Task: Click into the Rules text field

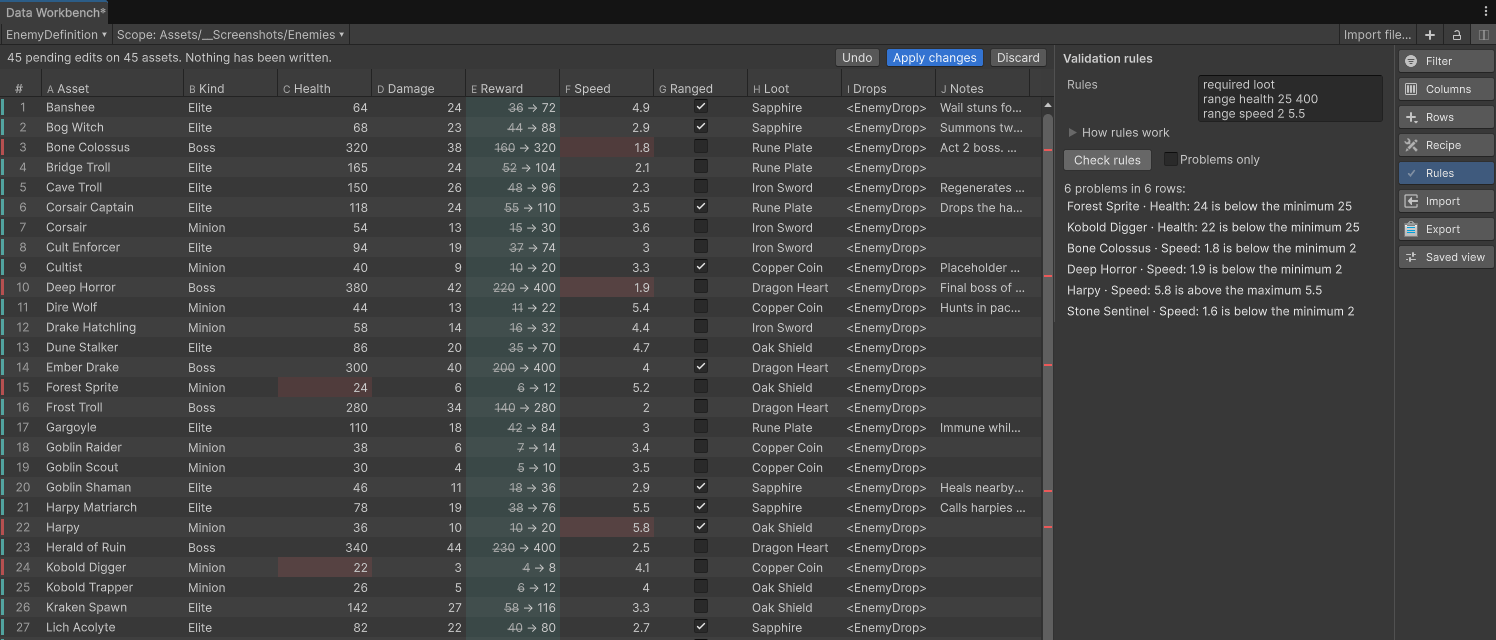Action: 1290,99
